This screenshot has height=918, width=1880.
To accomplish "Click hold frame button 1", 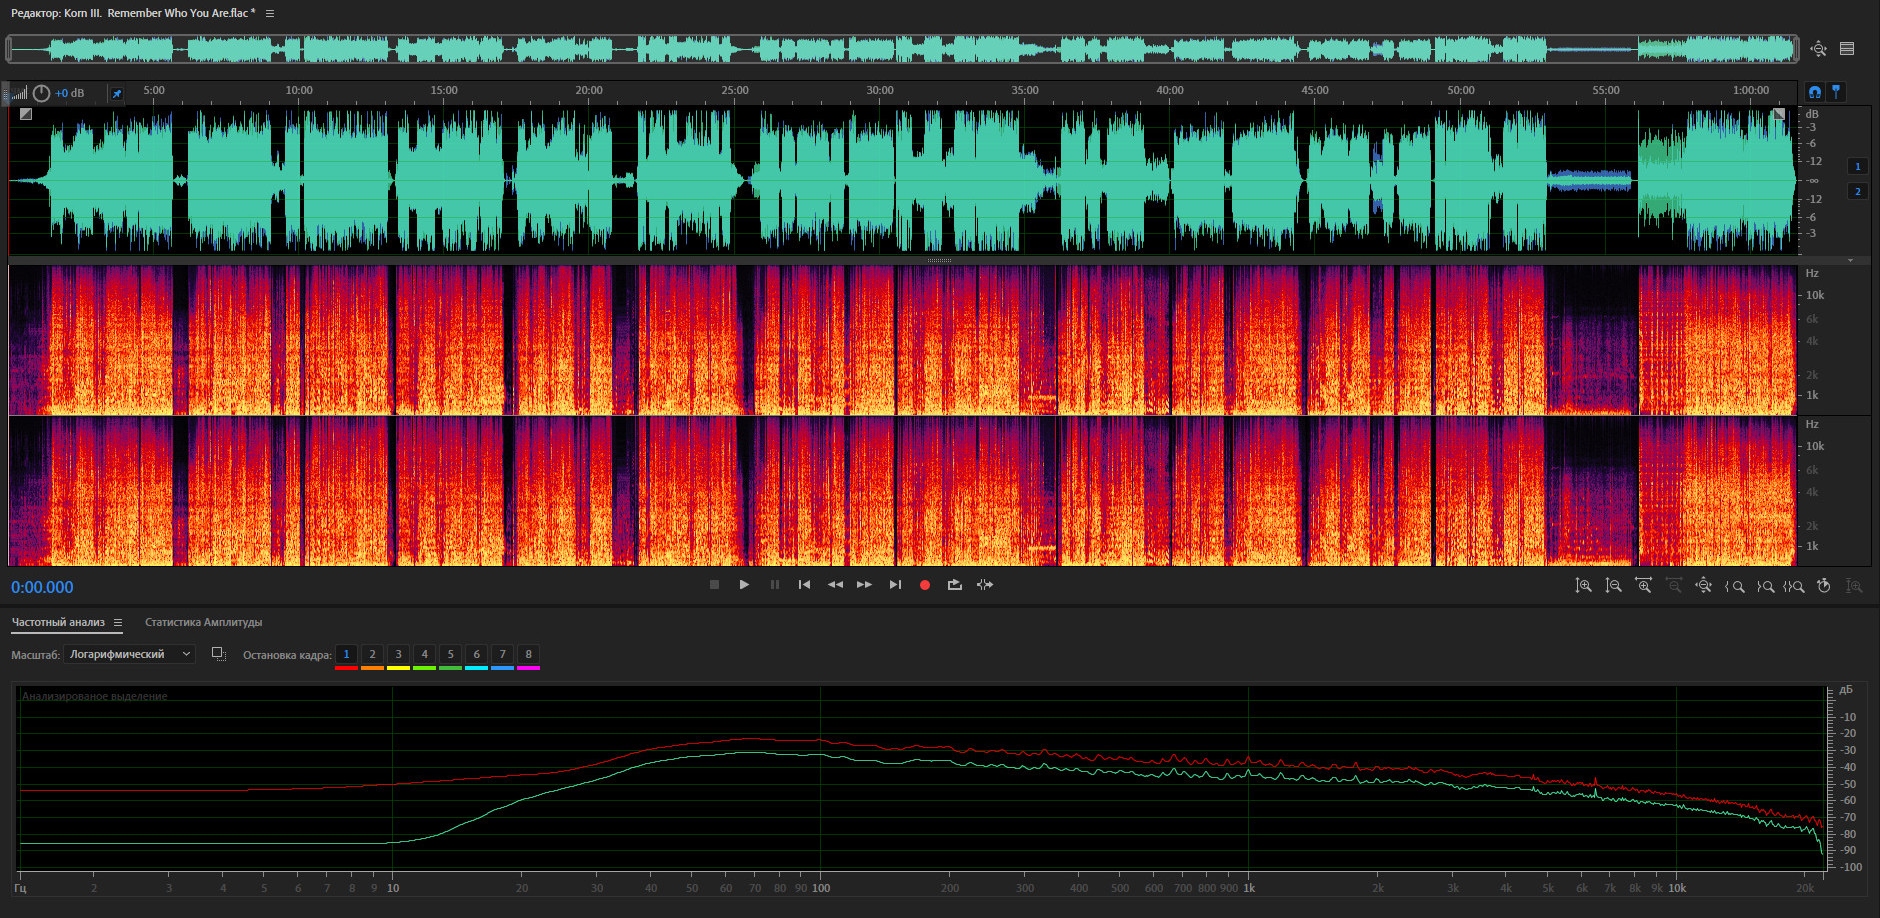I will coord(346,655).
